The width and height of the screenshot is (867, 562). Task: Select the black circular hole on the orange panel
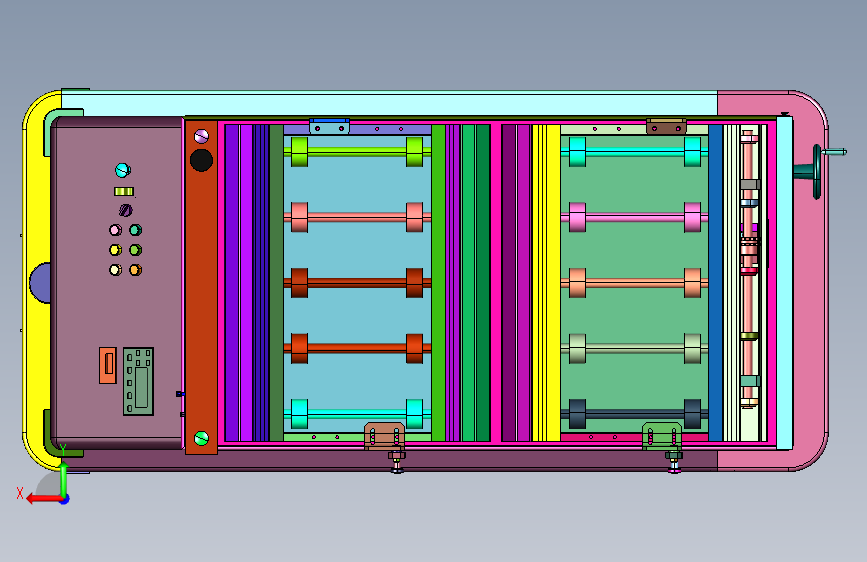pos(201,160)
